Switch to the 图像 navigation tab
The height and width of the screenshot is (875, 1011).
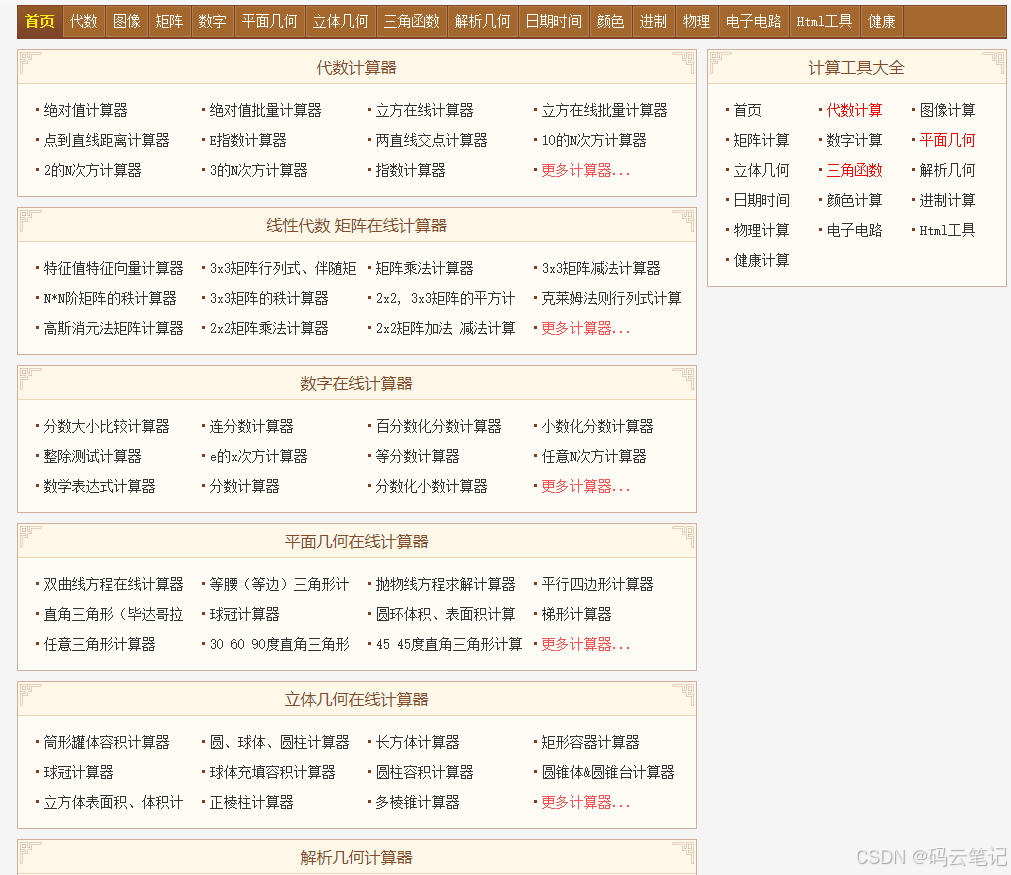tap(127, 21)
